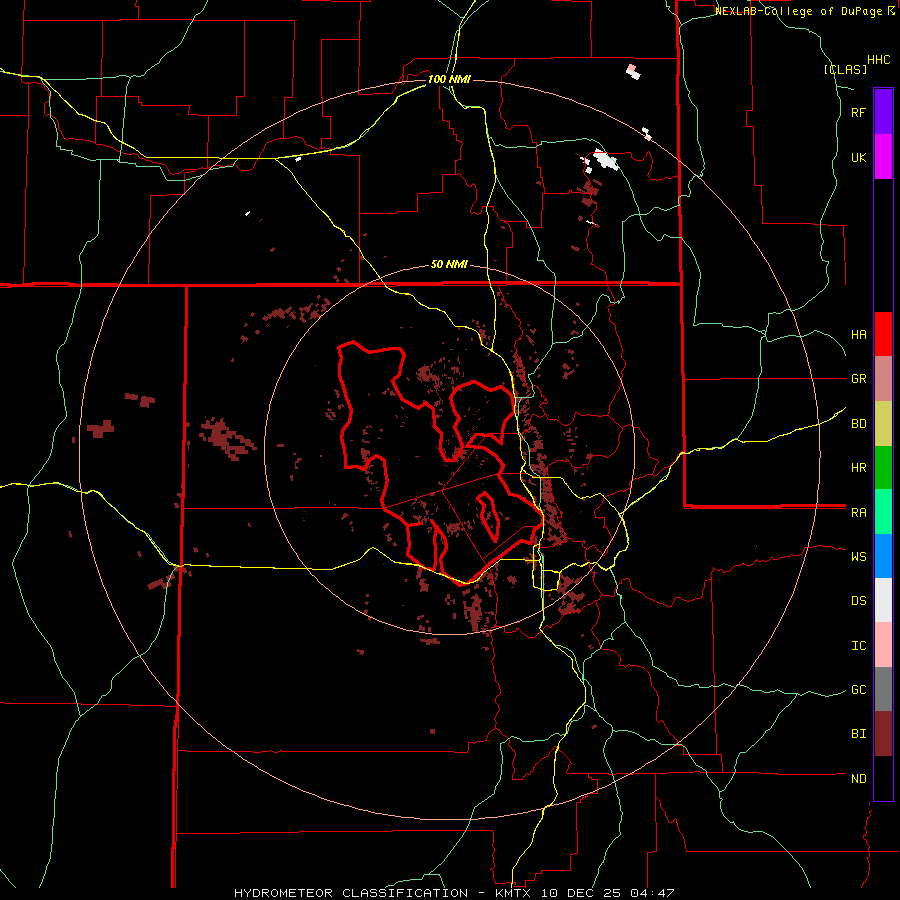Click the DS legend label

tap(859, 601)
